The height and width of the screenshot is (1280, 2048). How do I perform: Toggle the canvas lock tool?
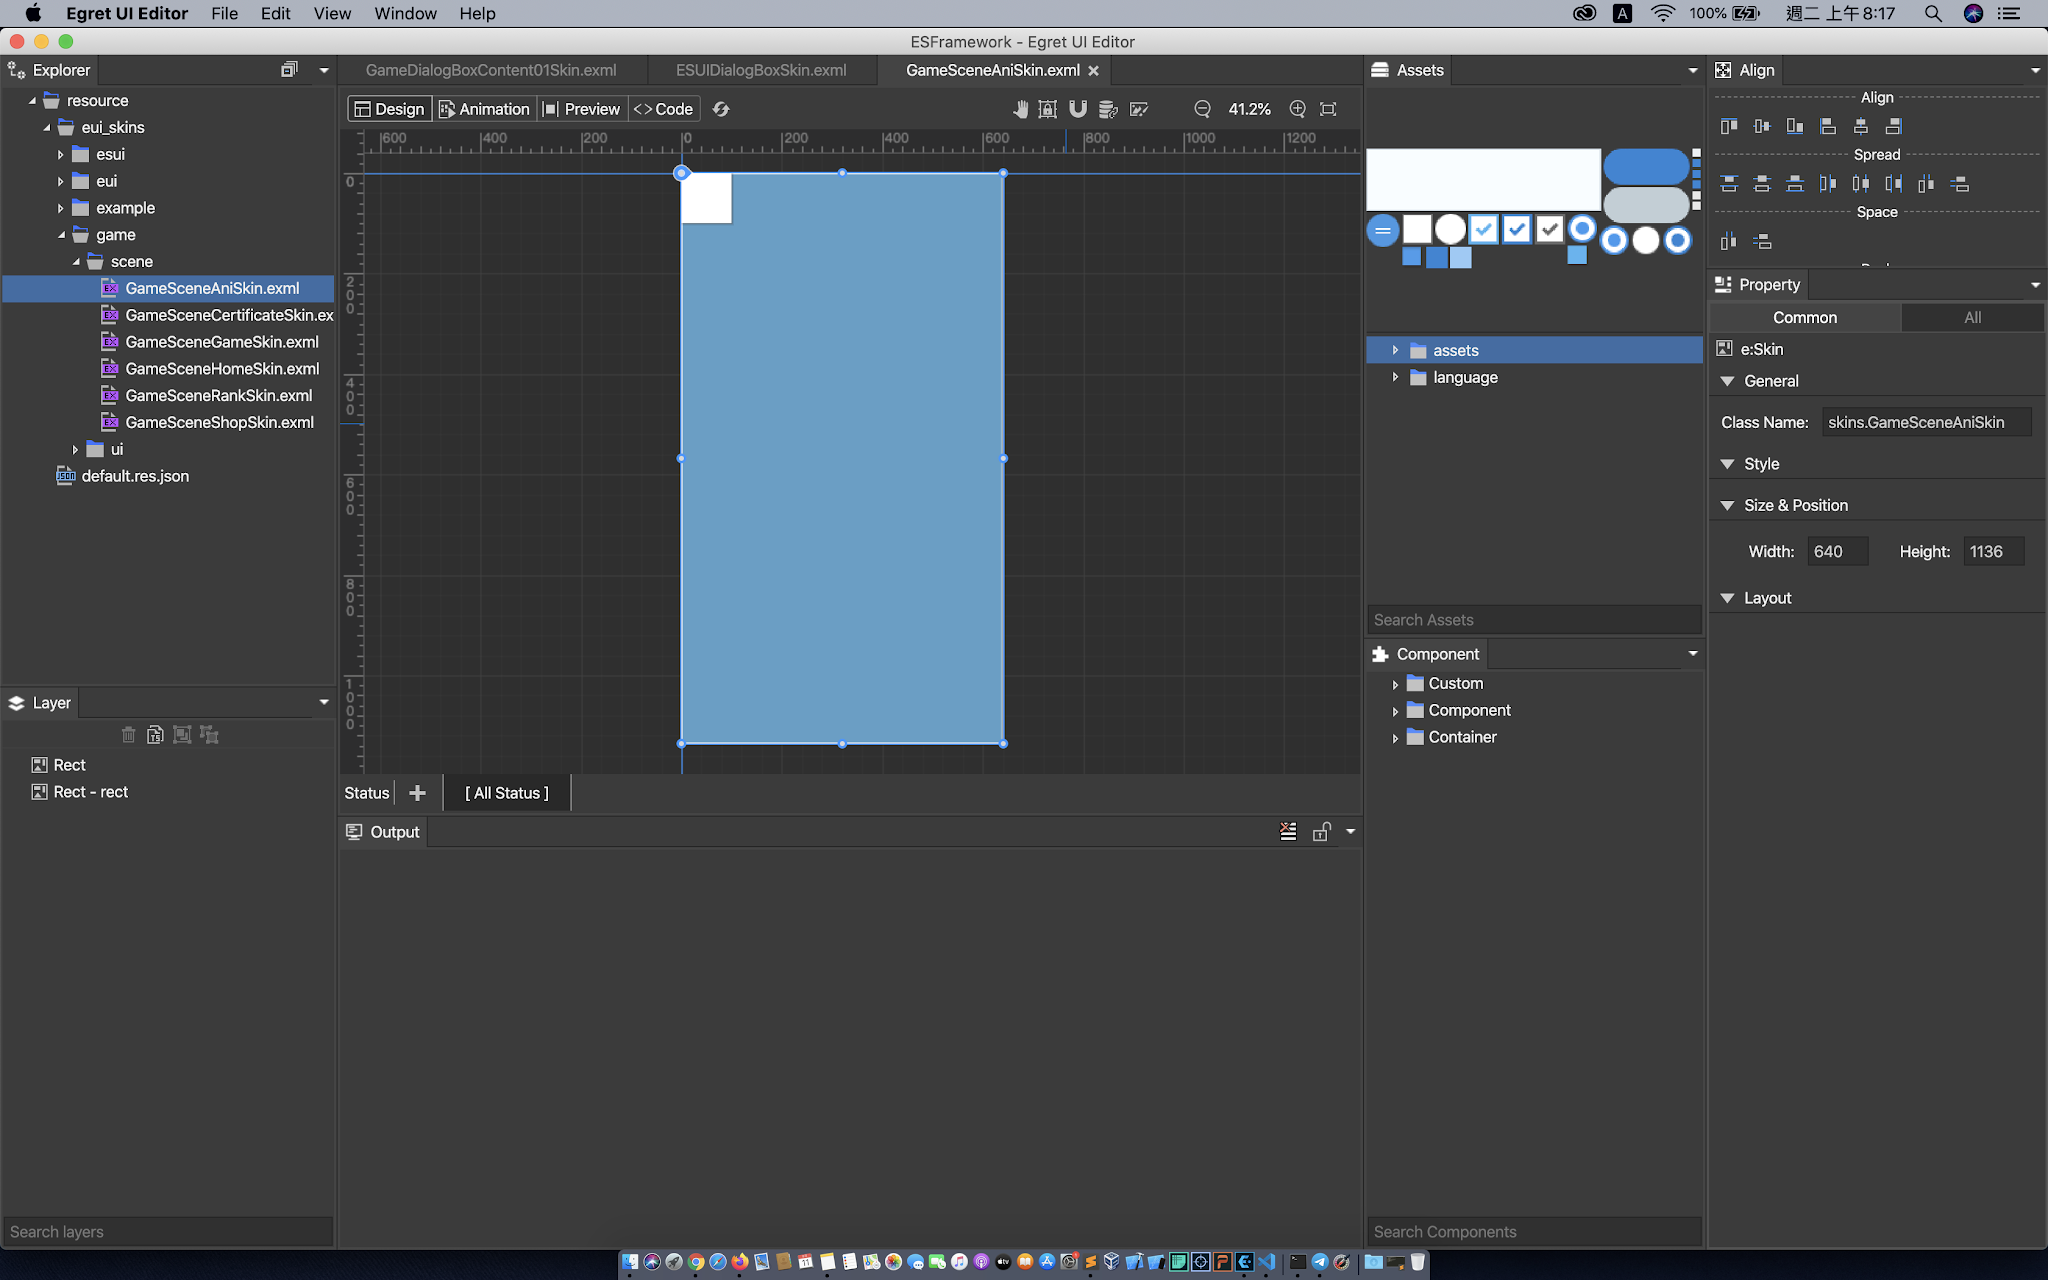pos(1046,109)
